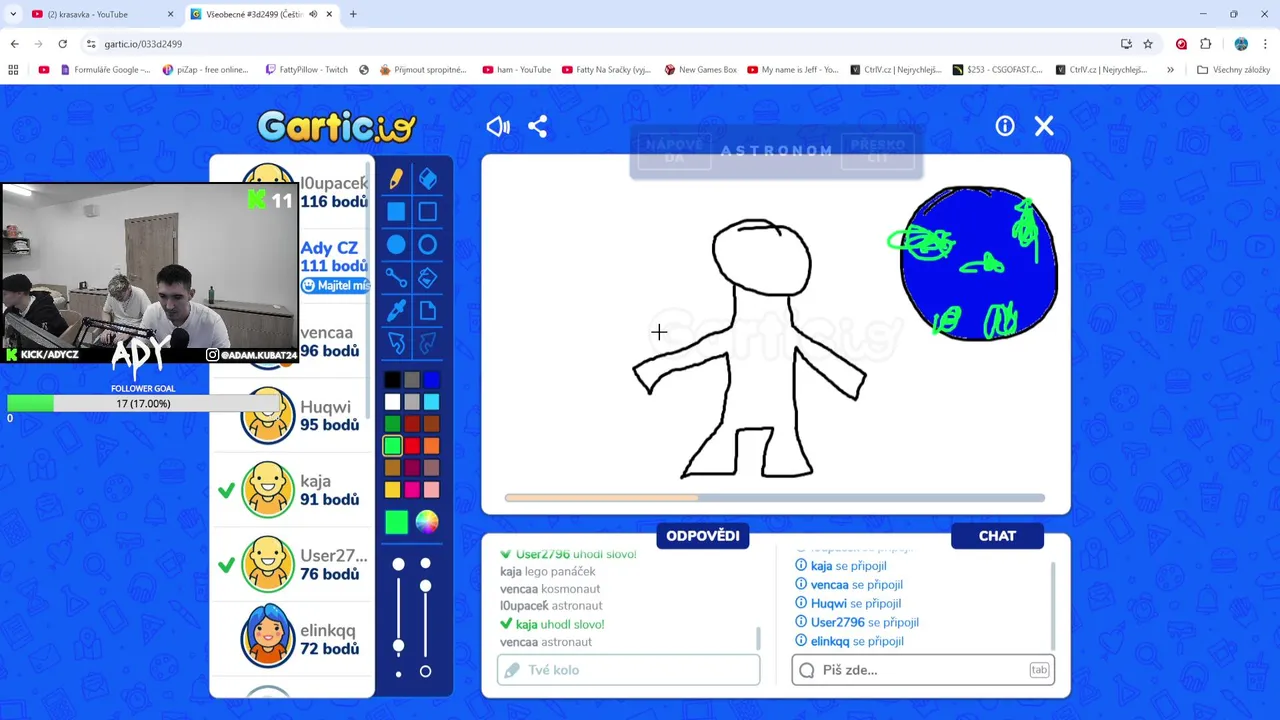1280x720 pixels.
Task: Click the undo arrow in drawing tools
Action: (396, 344)
